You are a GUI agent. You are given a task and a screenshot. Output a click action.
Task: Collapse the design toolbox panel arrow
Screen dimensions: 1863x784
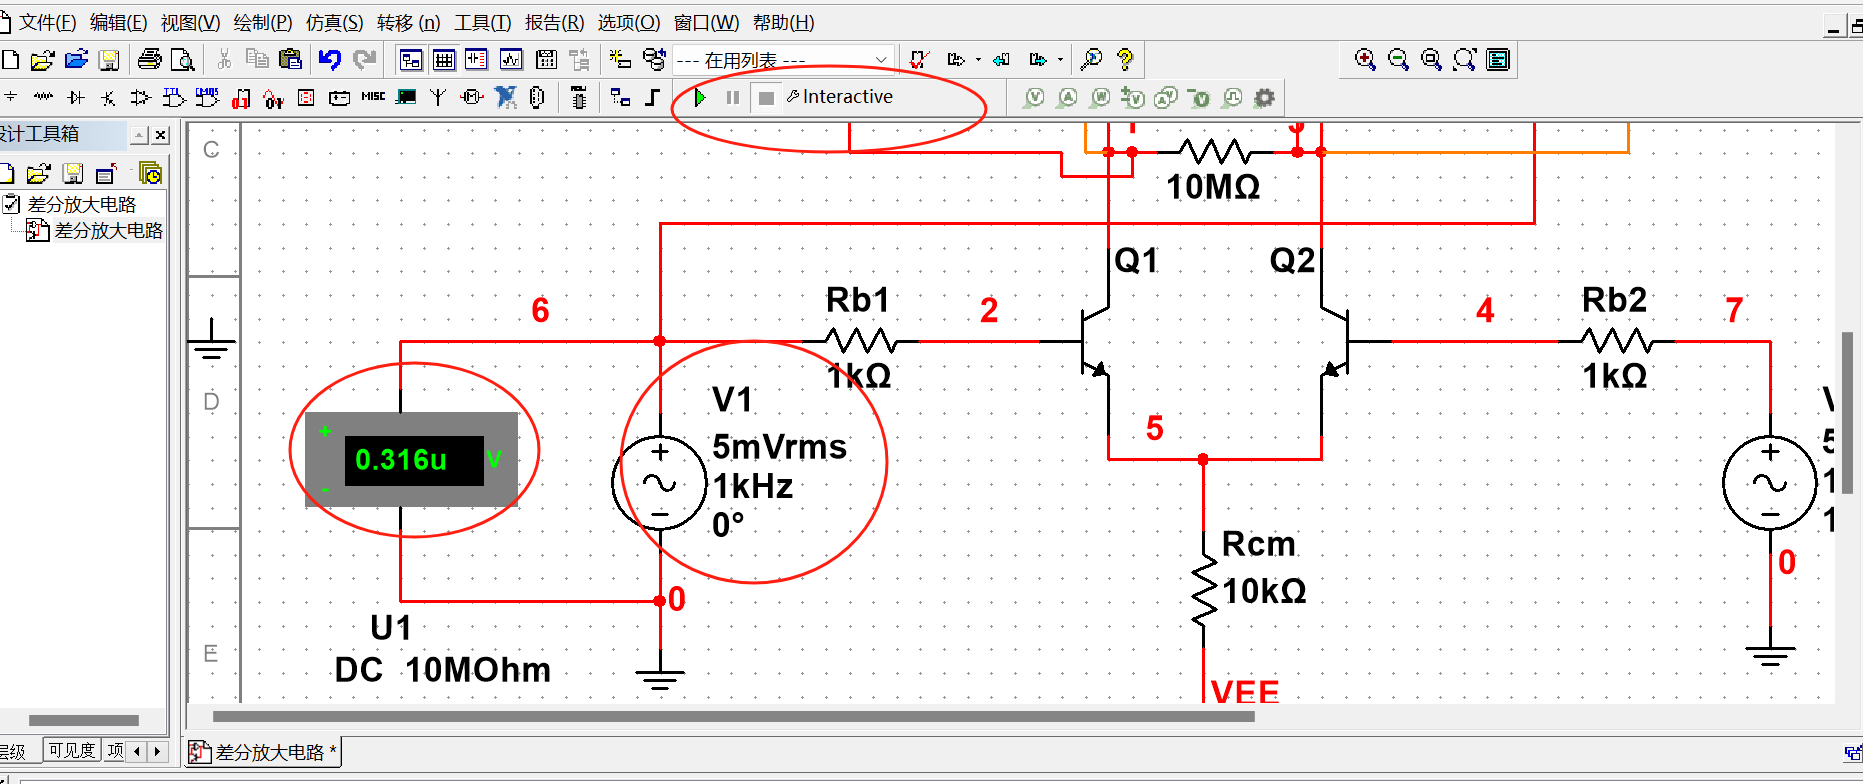[x=140, y=135]
